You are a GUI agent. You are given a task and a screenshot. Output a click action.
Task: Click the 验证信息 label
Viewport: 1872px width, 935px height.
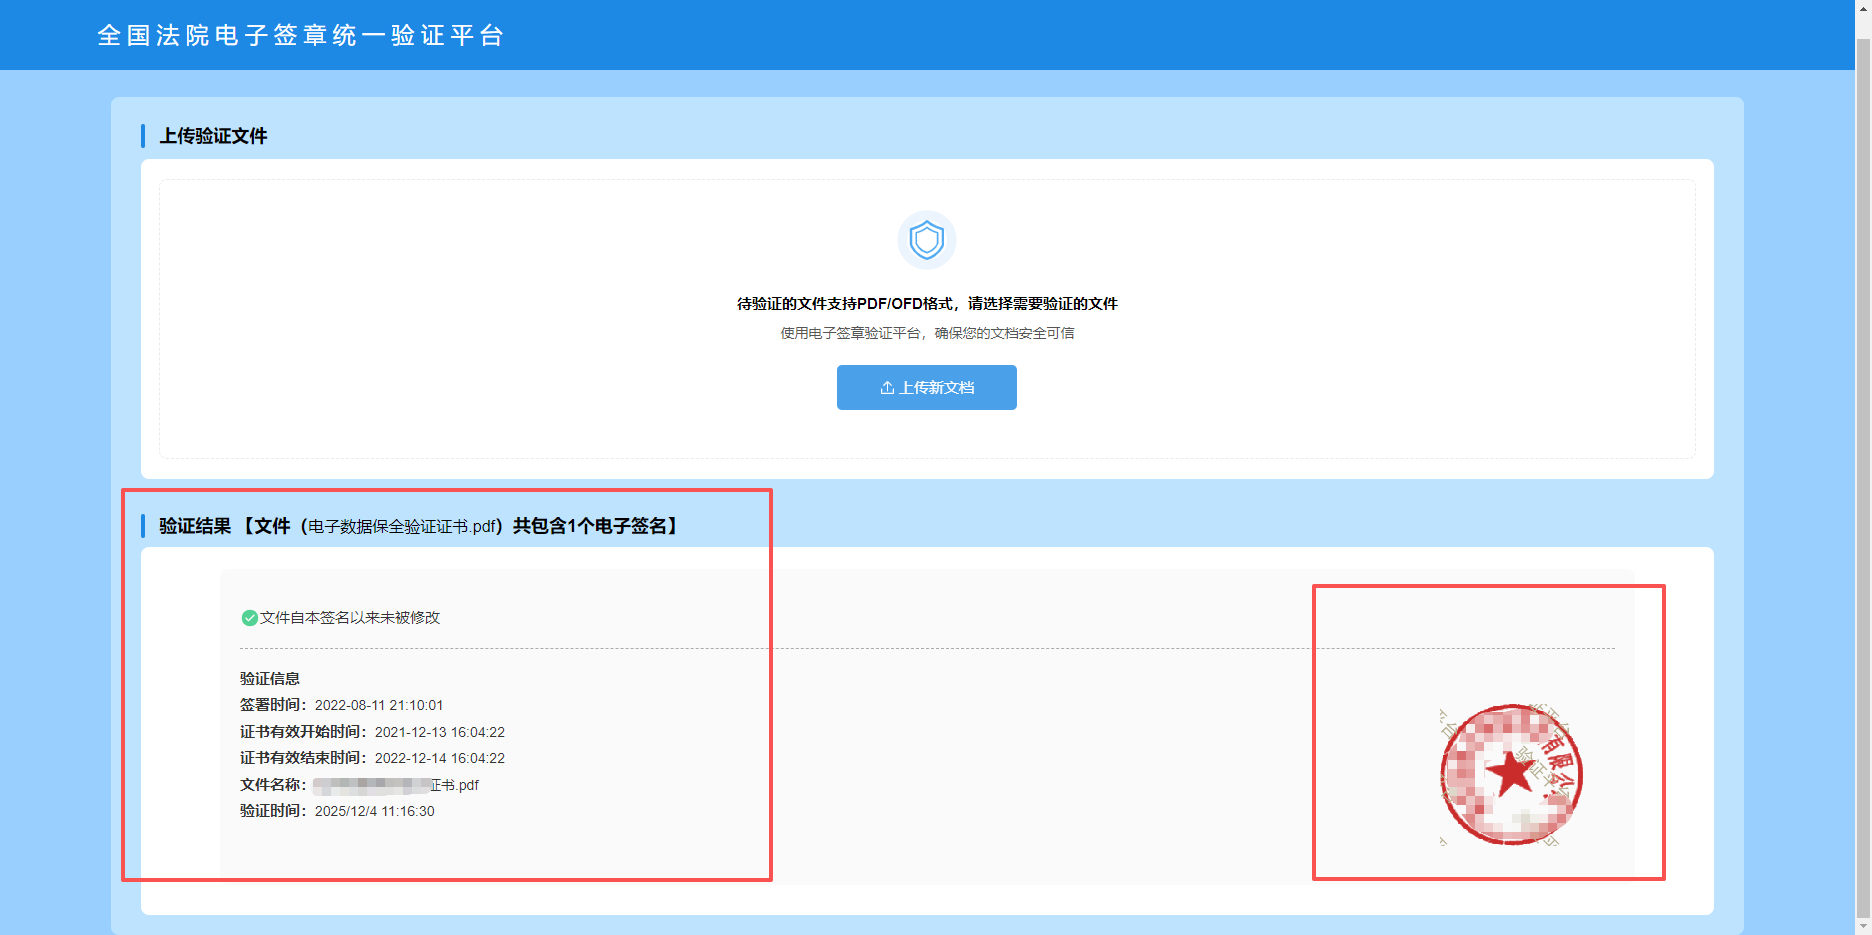[x=270, y=678]
